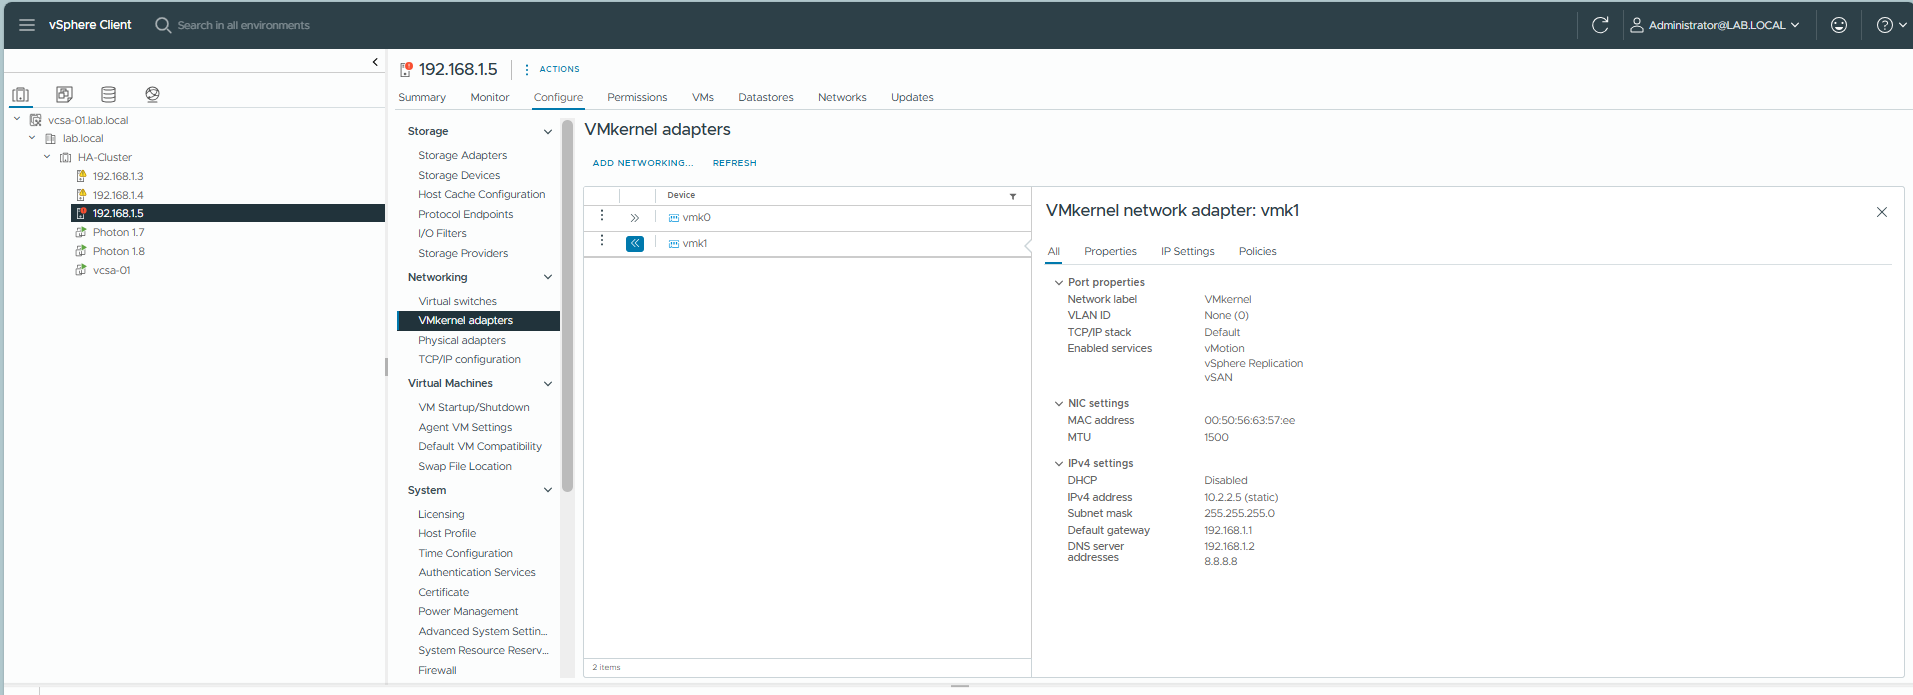Screen dimensions: 1913x695
Task: Open the vmk1 row three-dot actions menu
Action: tap(602, 241)
